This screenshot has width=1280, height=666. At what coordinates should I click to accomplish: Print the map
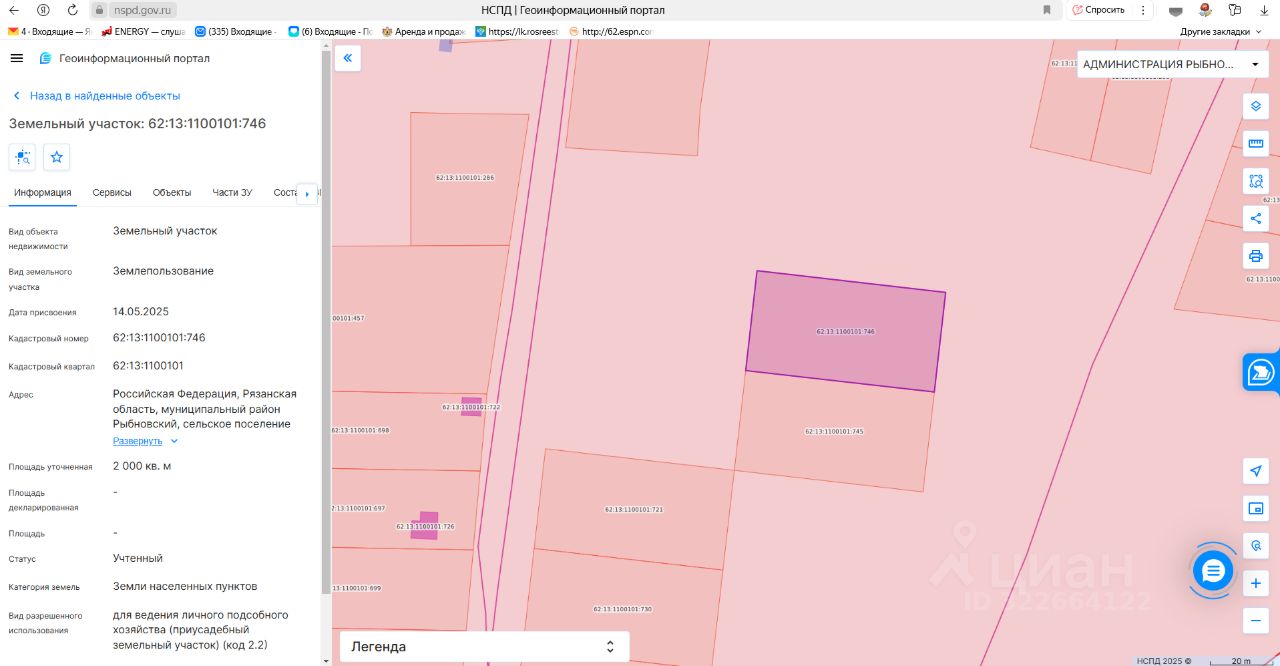pos(1256,256)
